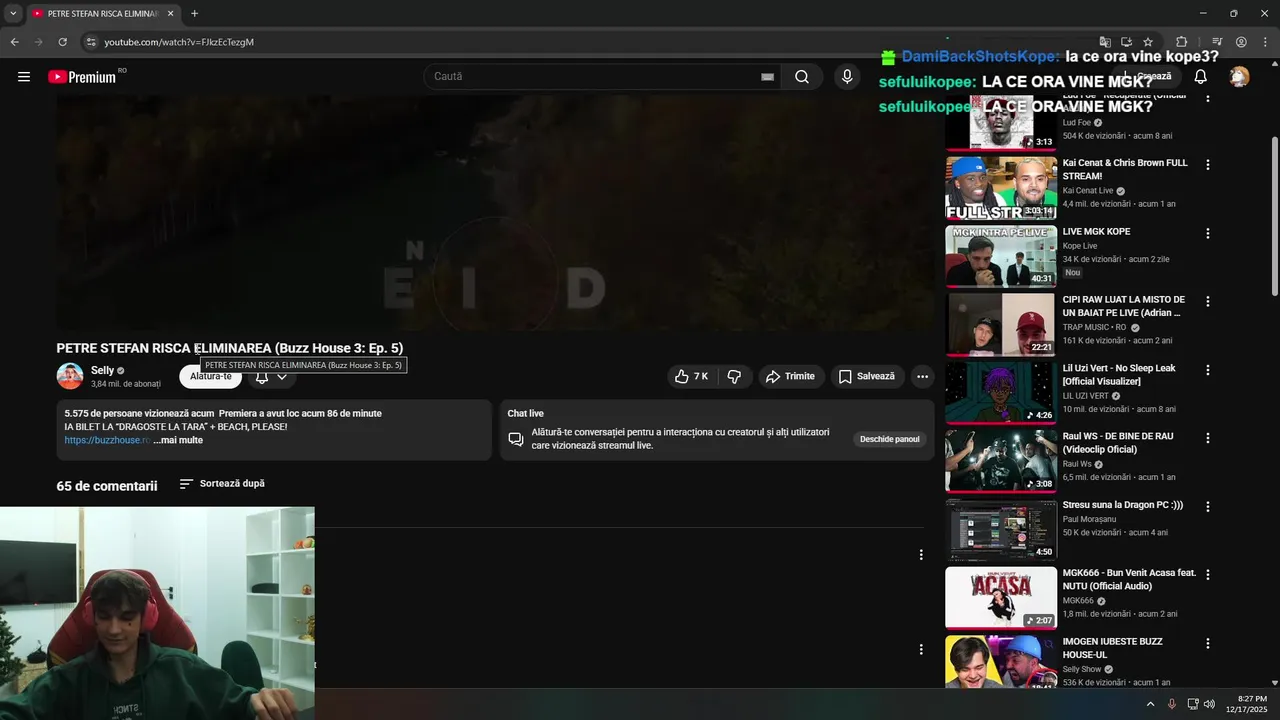This screenshot has width=1280, height=720.
Task: Open the YouTube guide hamburger menu
Action: coord(24,77)
